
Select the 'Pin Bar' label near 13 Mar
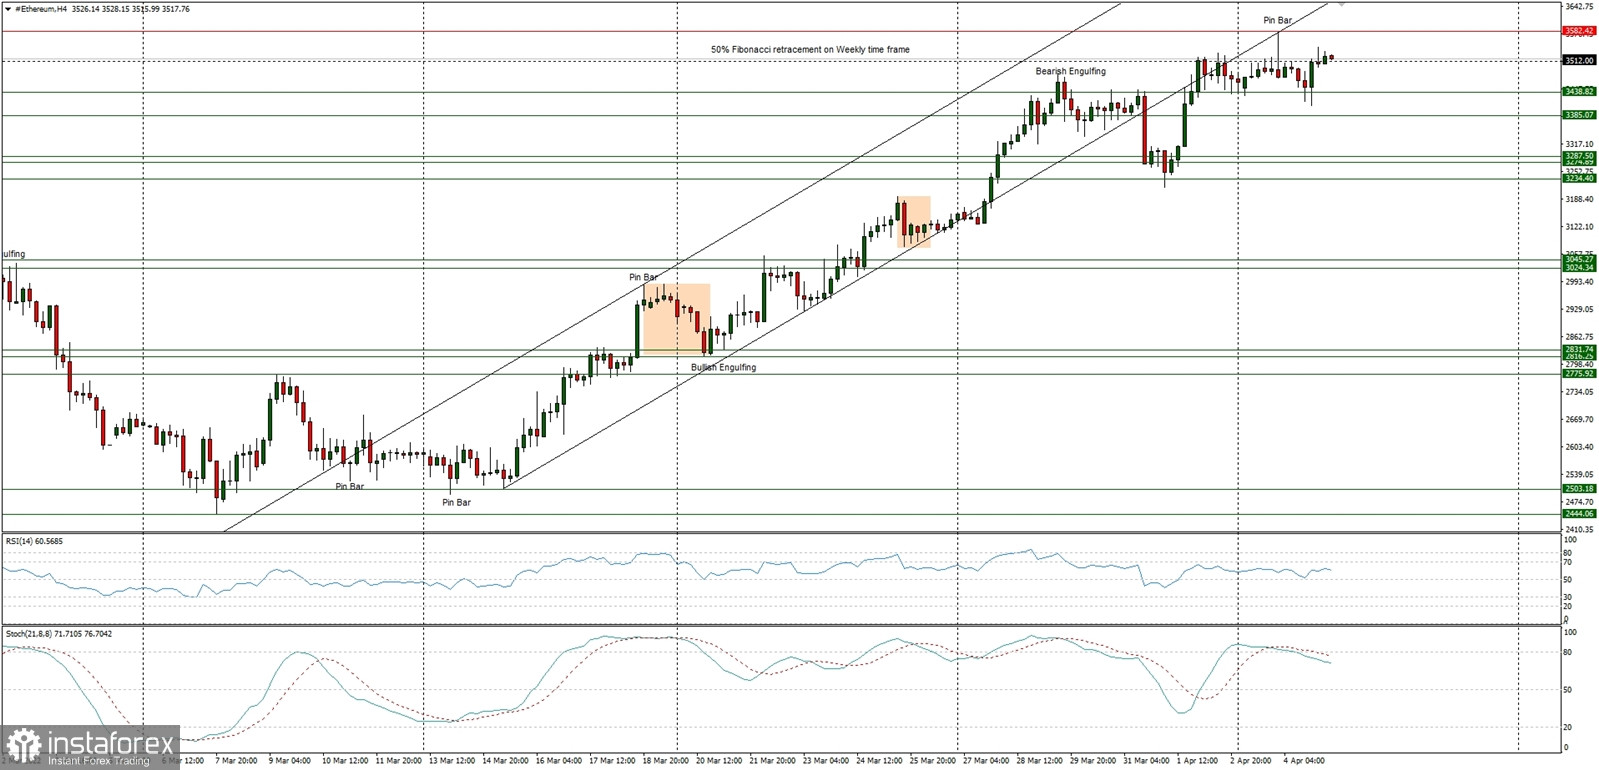(456, 502)
